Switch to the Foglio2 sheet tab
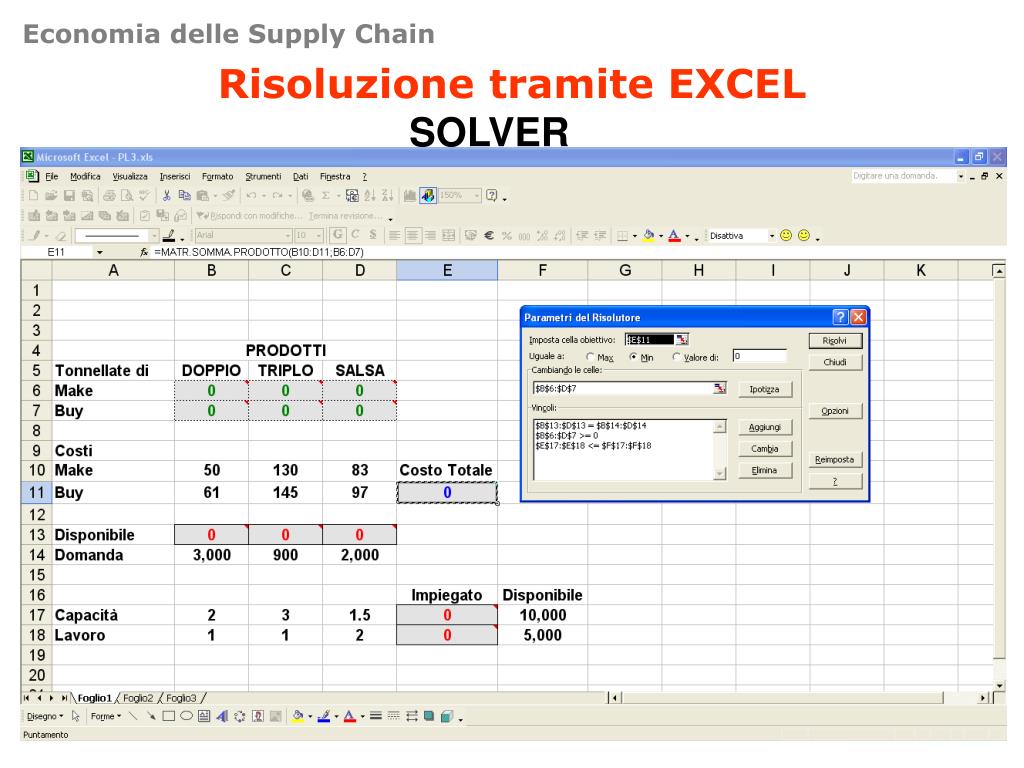The width and height of the screenshot is (1024, 768). [x=138, y=698]
